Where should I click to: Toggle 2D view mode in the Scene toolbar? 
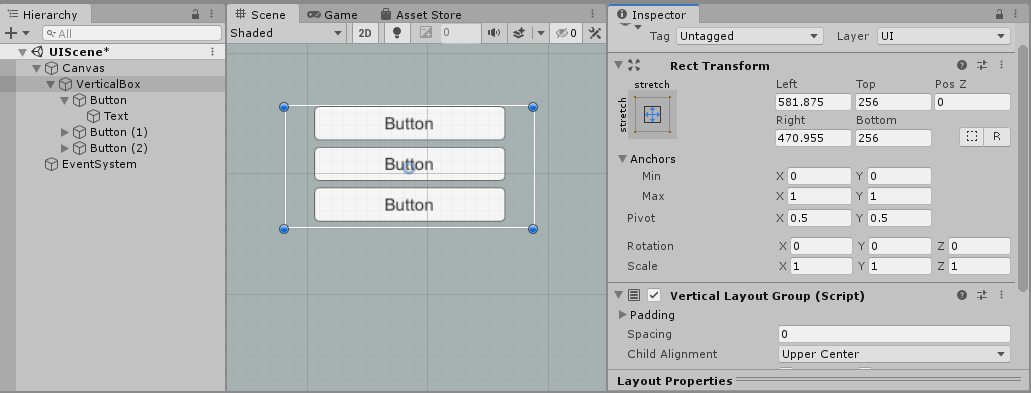(365, 33)
